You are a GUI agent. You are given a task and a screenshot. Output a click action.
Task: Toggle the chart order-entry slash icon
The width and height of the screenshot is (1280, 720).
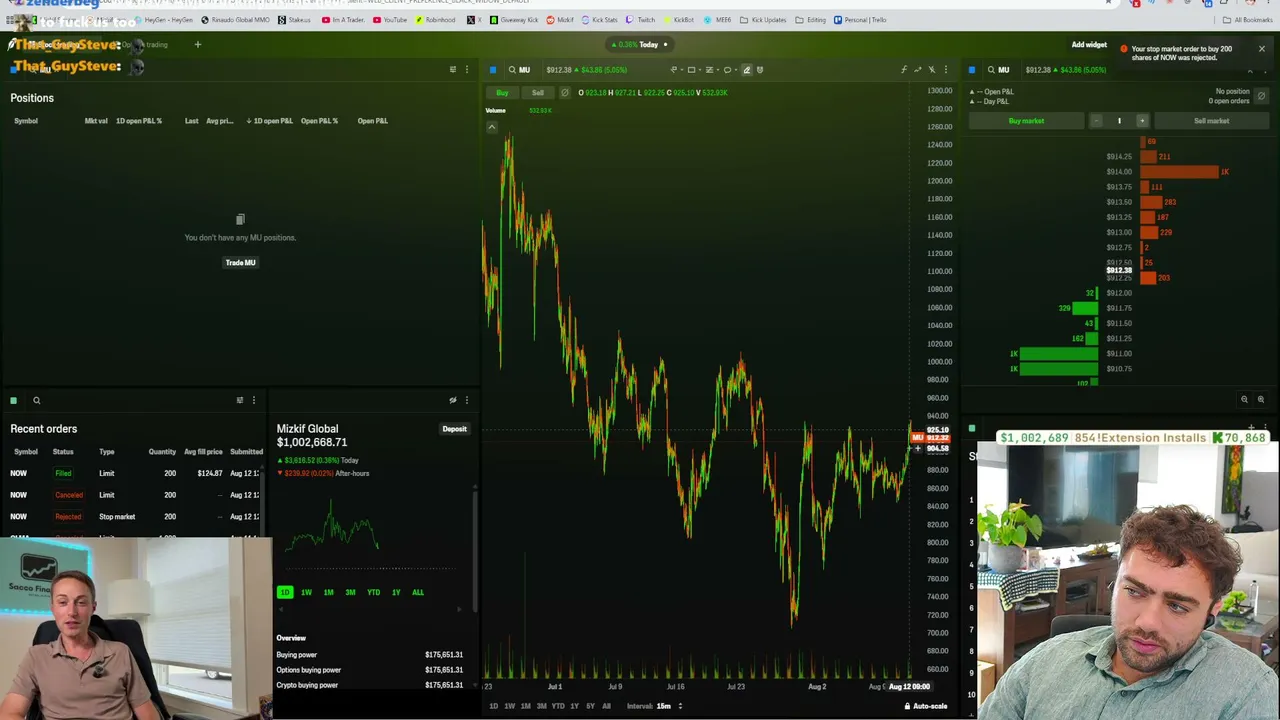pos(565,93)
